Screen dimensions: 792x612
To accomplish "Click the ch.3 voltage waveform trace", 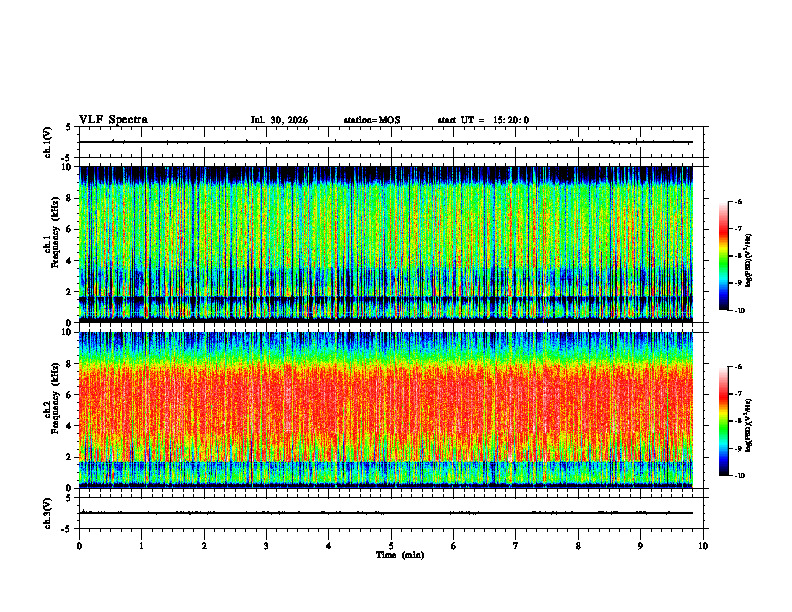I will click(x=386, y=513).
